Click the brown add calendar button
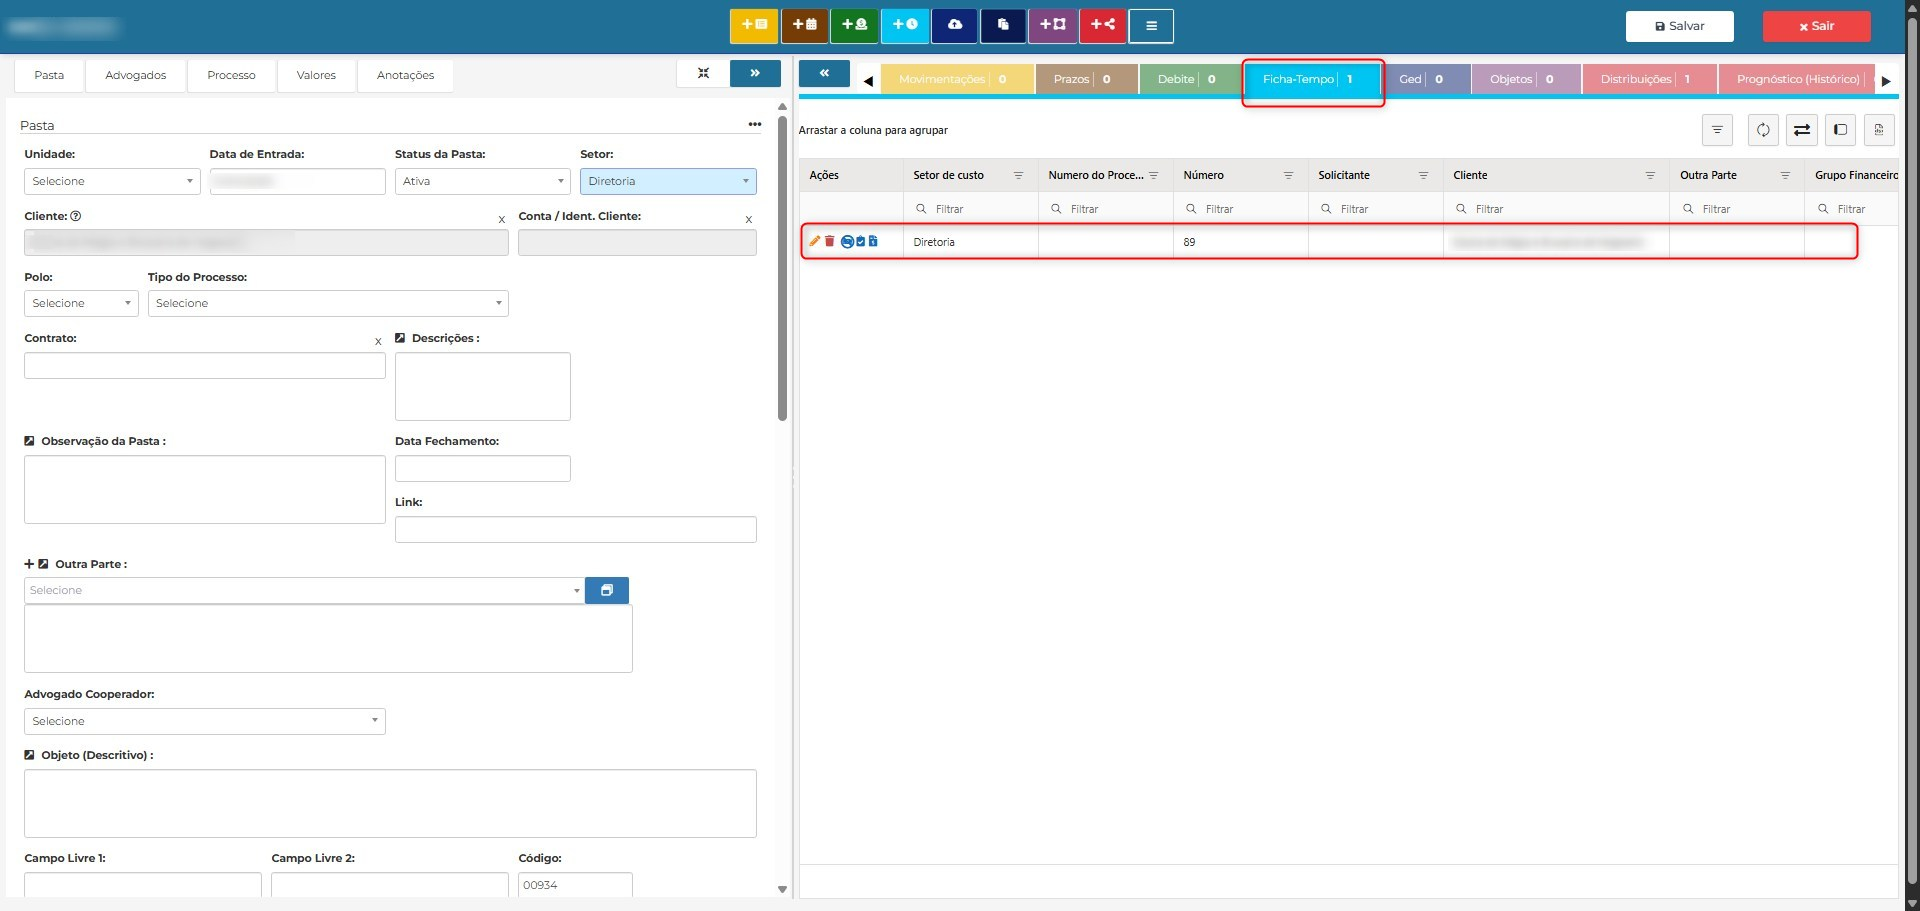This screenshot has height=911, width=1920. (x=804, y=26)
